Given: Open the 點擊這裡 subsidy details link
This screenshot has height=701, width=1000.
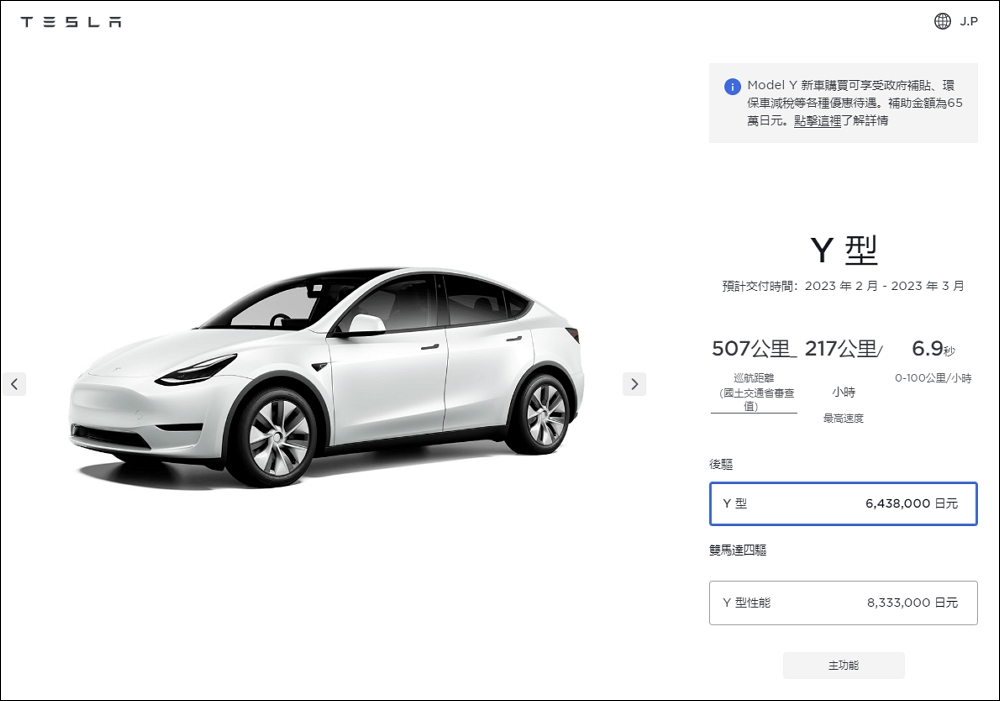Looking at the screenshot, I should pos(818,121).
